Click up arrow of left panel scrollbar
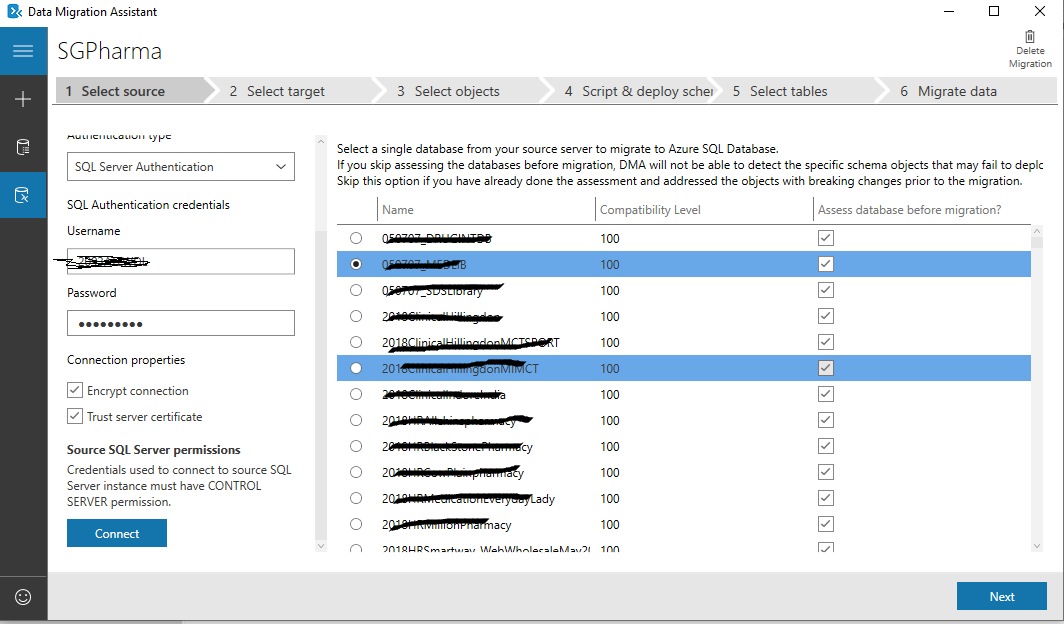Image resolution: width=1064 pixels, height=624 pixels. [321, 141]
